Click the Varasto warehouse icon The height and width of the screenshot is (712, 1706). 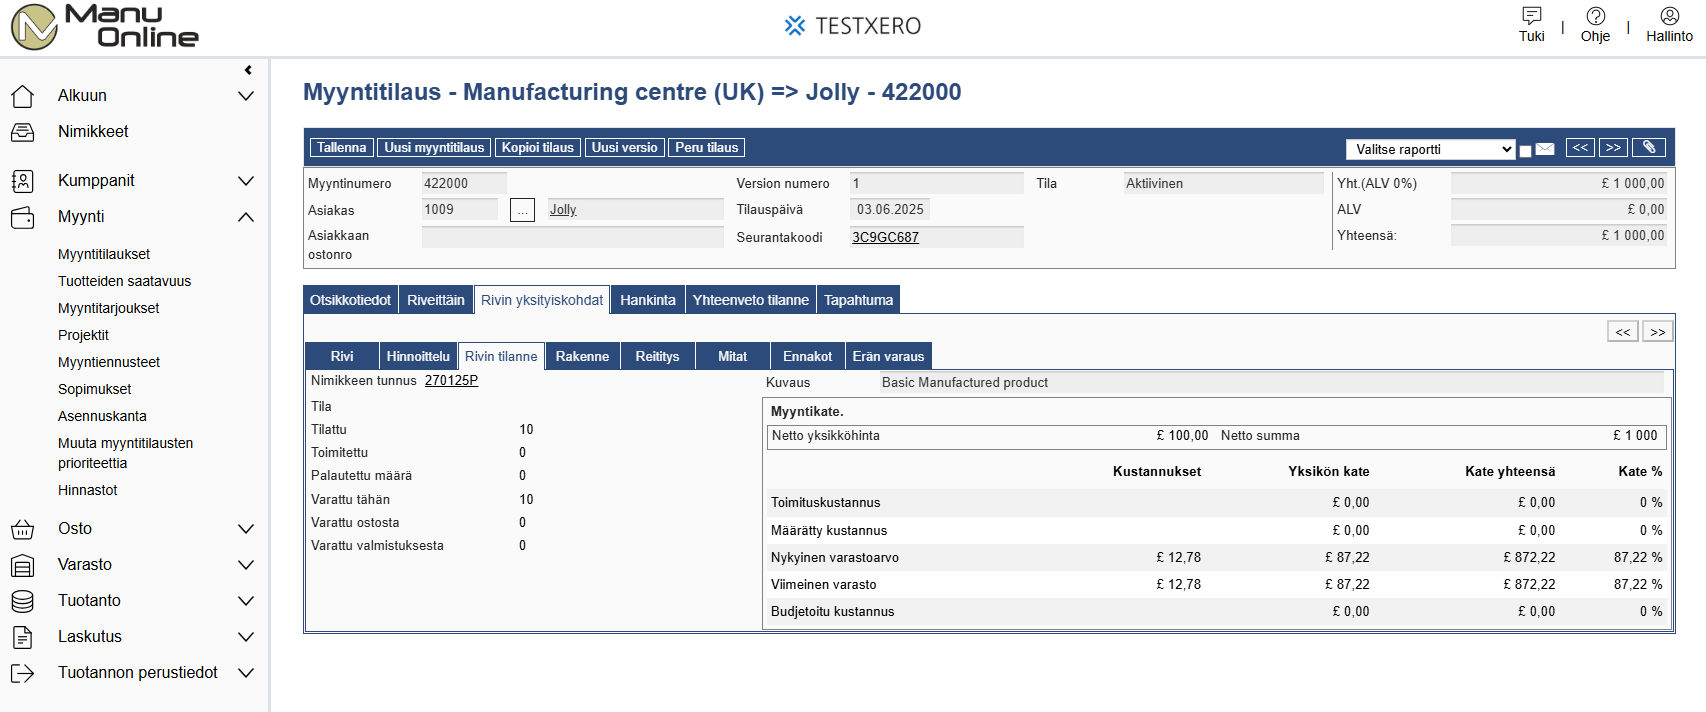[x=22, y=565]
